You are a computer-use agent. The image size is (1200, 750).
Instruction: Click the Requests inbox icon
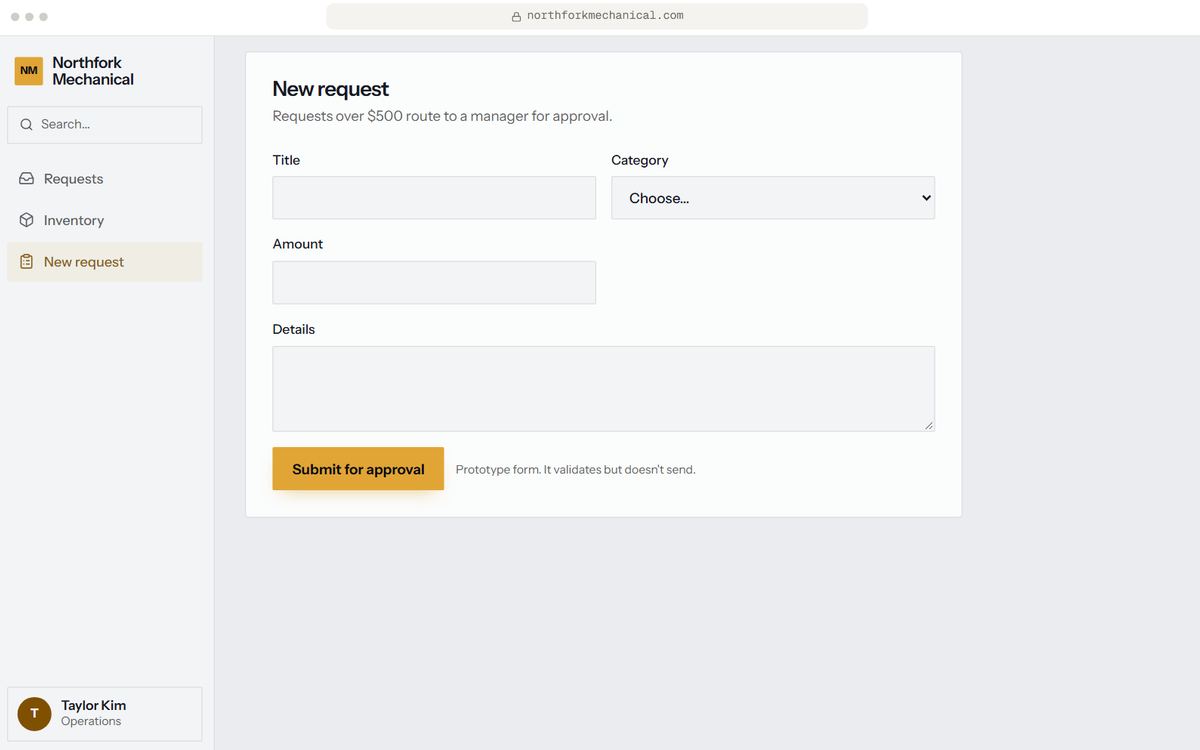[x=27, y=179]
